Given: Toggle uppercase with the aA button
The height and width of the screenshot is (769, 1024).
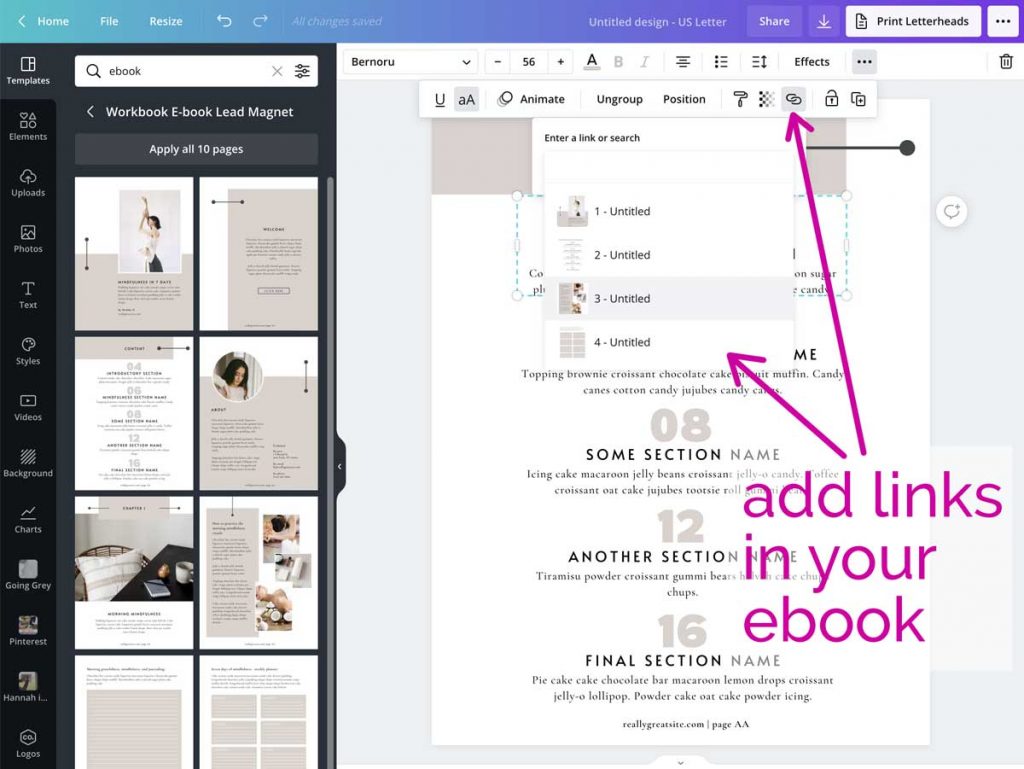Looking at the screenshot, I should coord(467,99).
